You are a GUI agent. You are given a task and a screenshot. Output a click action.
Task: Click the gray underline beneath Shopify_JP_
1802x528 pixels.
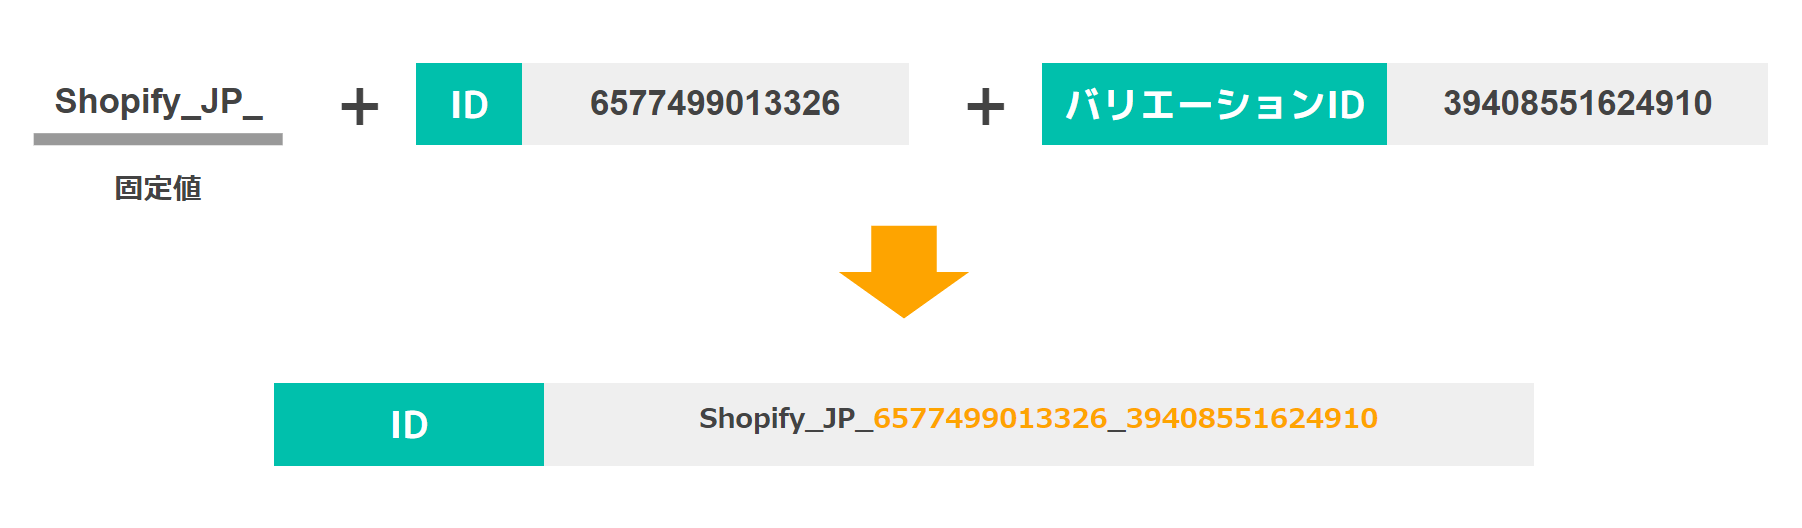coord(158,139)
